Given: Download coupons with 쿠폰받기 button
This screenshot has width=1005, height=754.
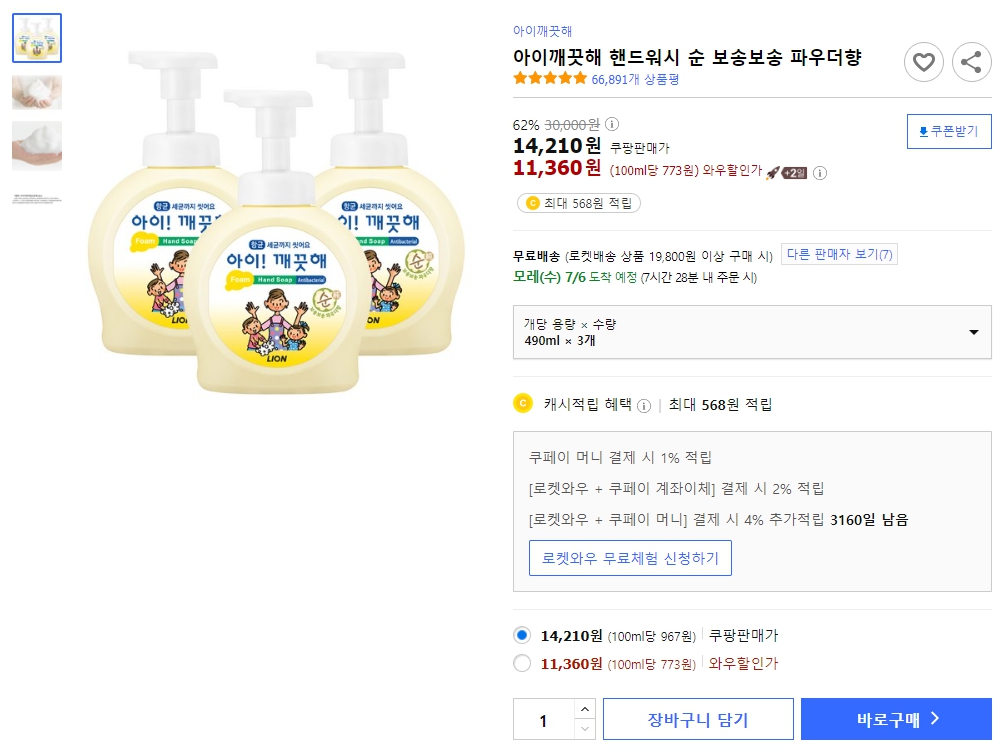Looking at the screenshot, I should coord(948,130).
